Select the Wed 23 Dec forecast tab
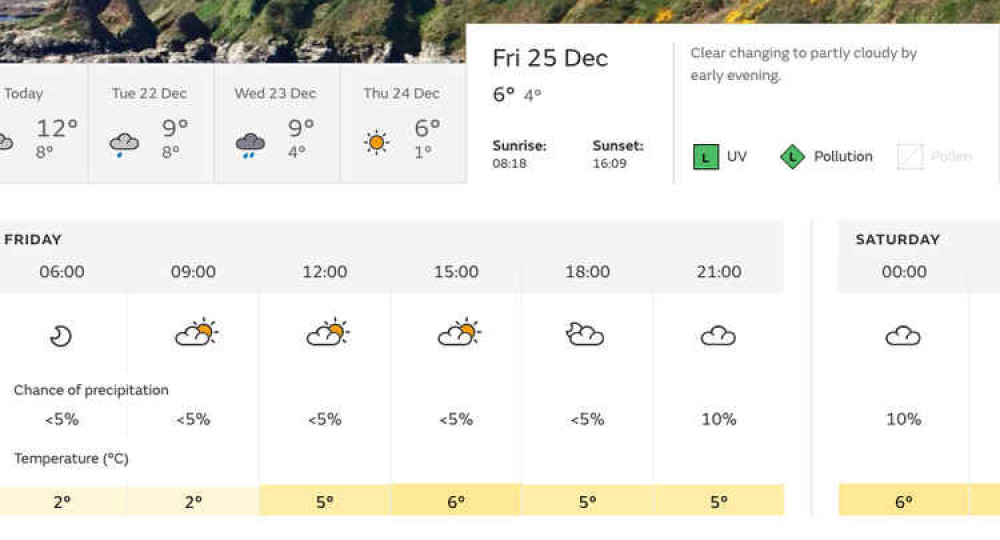This screenshot has height=540, width=1000. point(277,123)
